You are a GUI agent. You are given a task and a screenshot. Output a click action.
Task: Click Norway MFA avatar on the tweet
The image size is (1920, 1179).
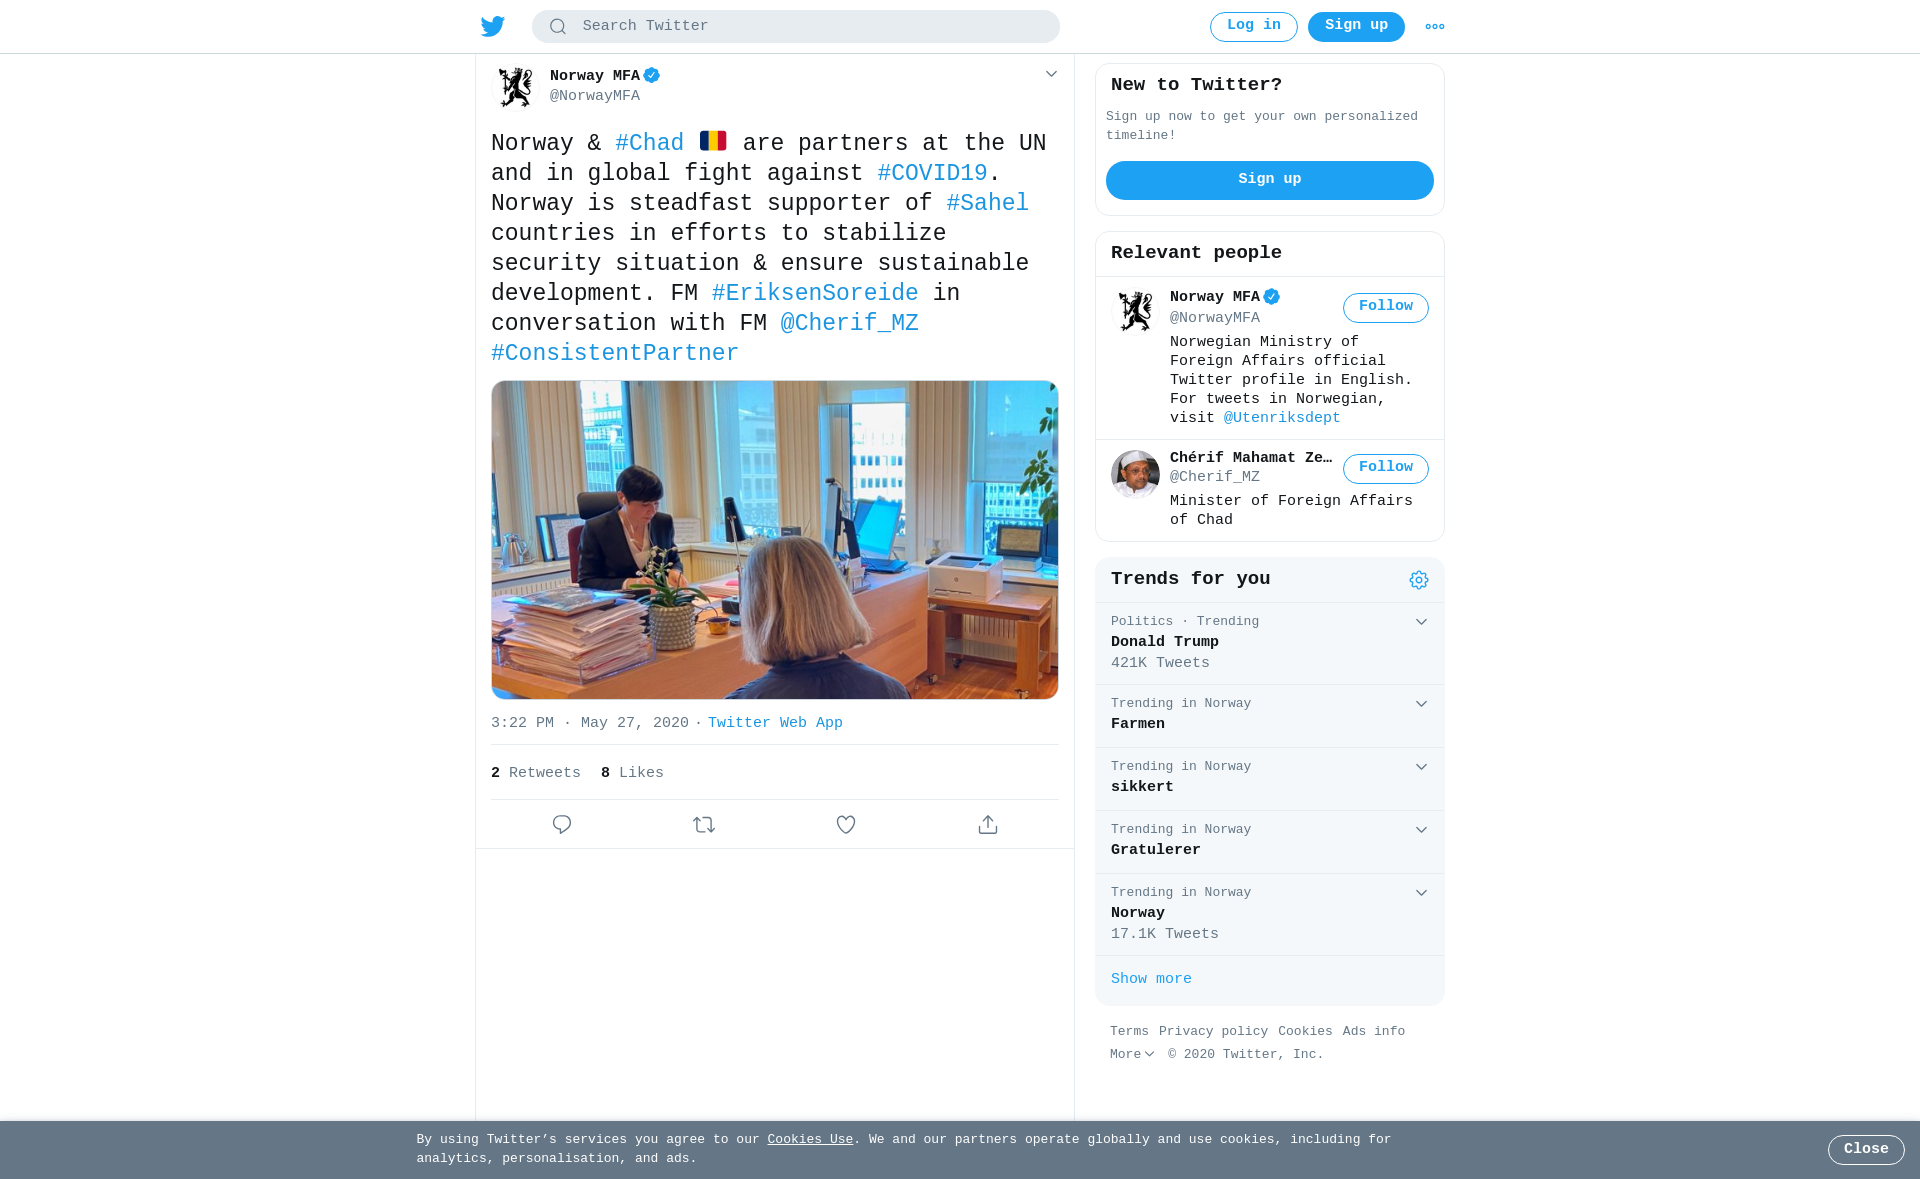[x=516, y=87]
